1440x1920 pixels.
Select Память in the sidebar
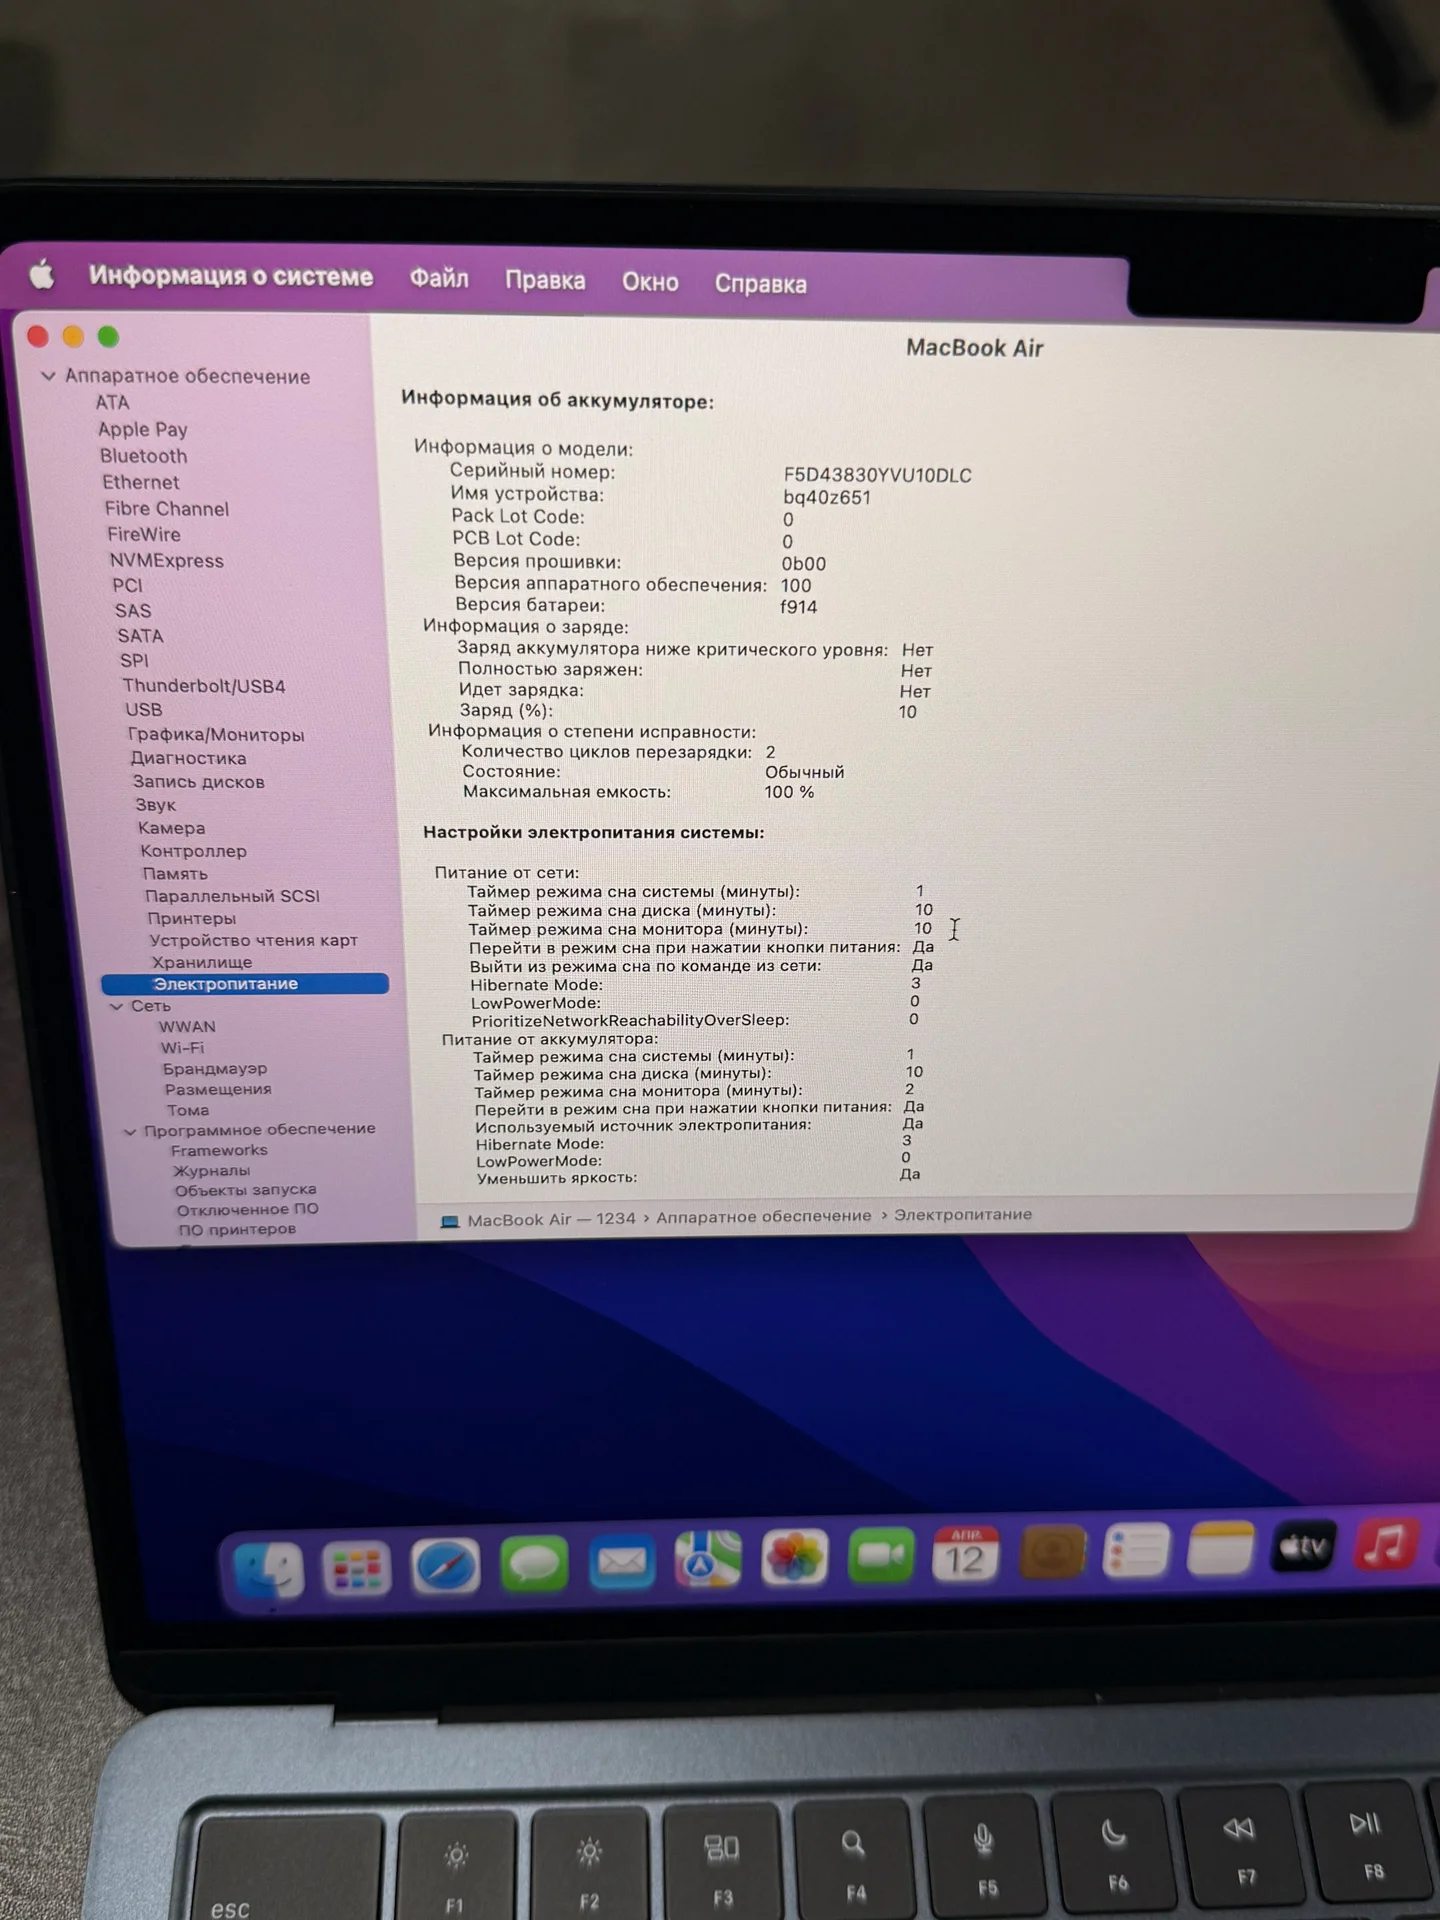pos(175,874)
